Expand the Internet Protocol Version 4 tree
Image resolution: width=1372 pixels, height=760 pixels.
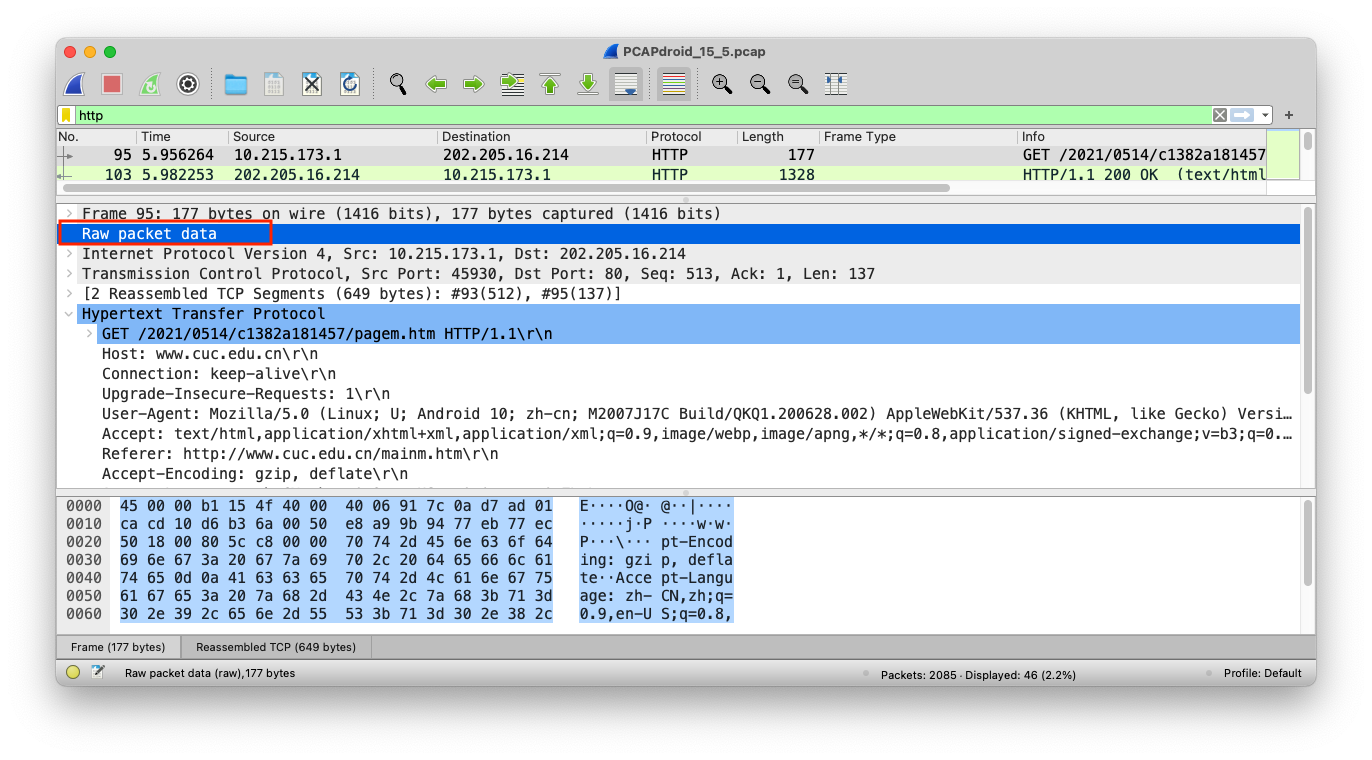click(x=69, y=254)
